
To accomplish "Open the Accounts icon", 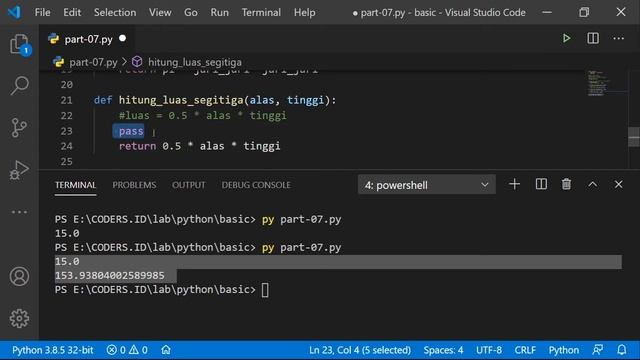I will [19, 276].
